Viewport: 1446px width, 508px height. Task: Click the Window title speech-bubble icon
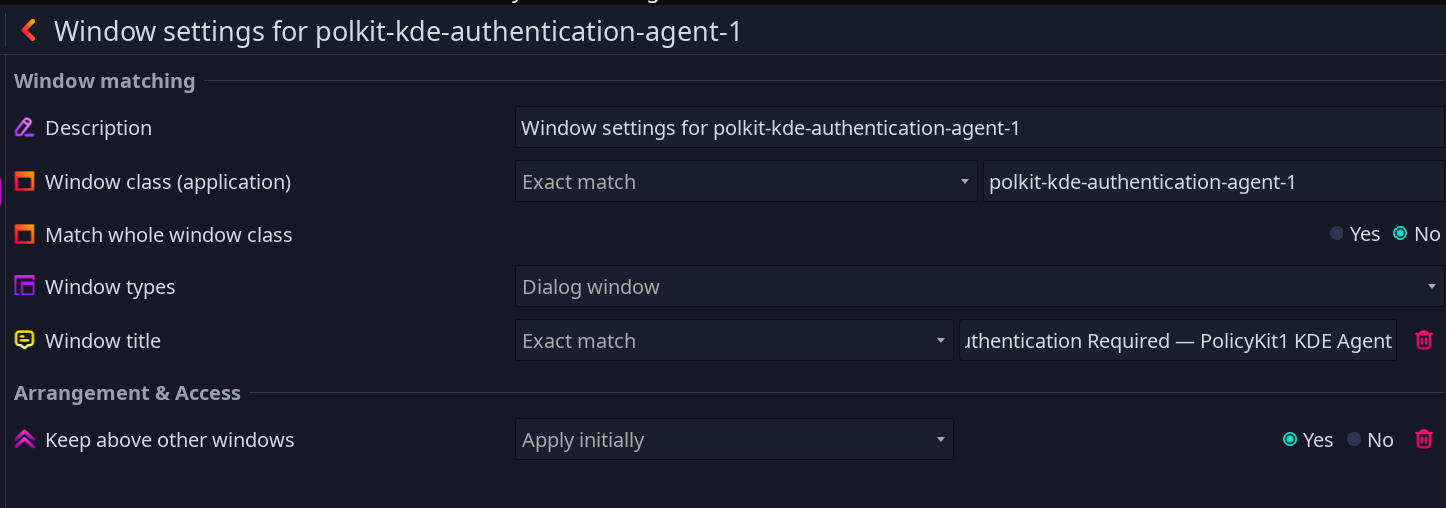[25, 341]
